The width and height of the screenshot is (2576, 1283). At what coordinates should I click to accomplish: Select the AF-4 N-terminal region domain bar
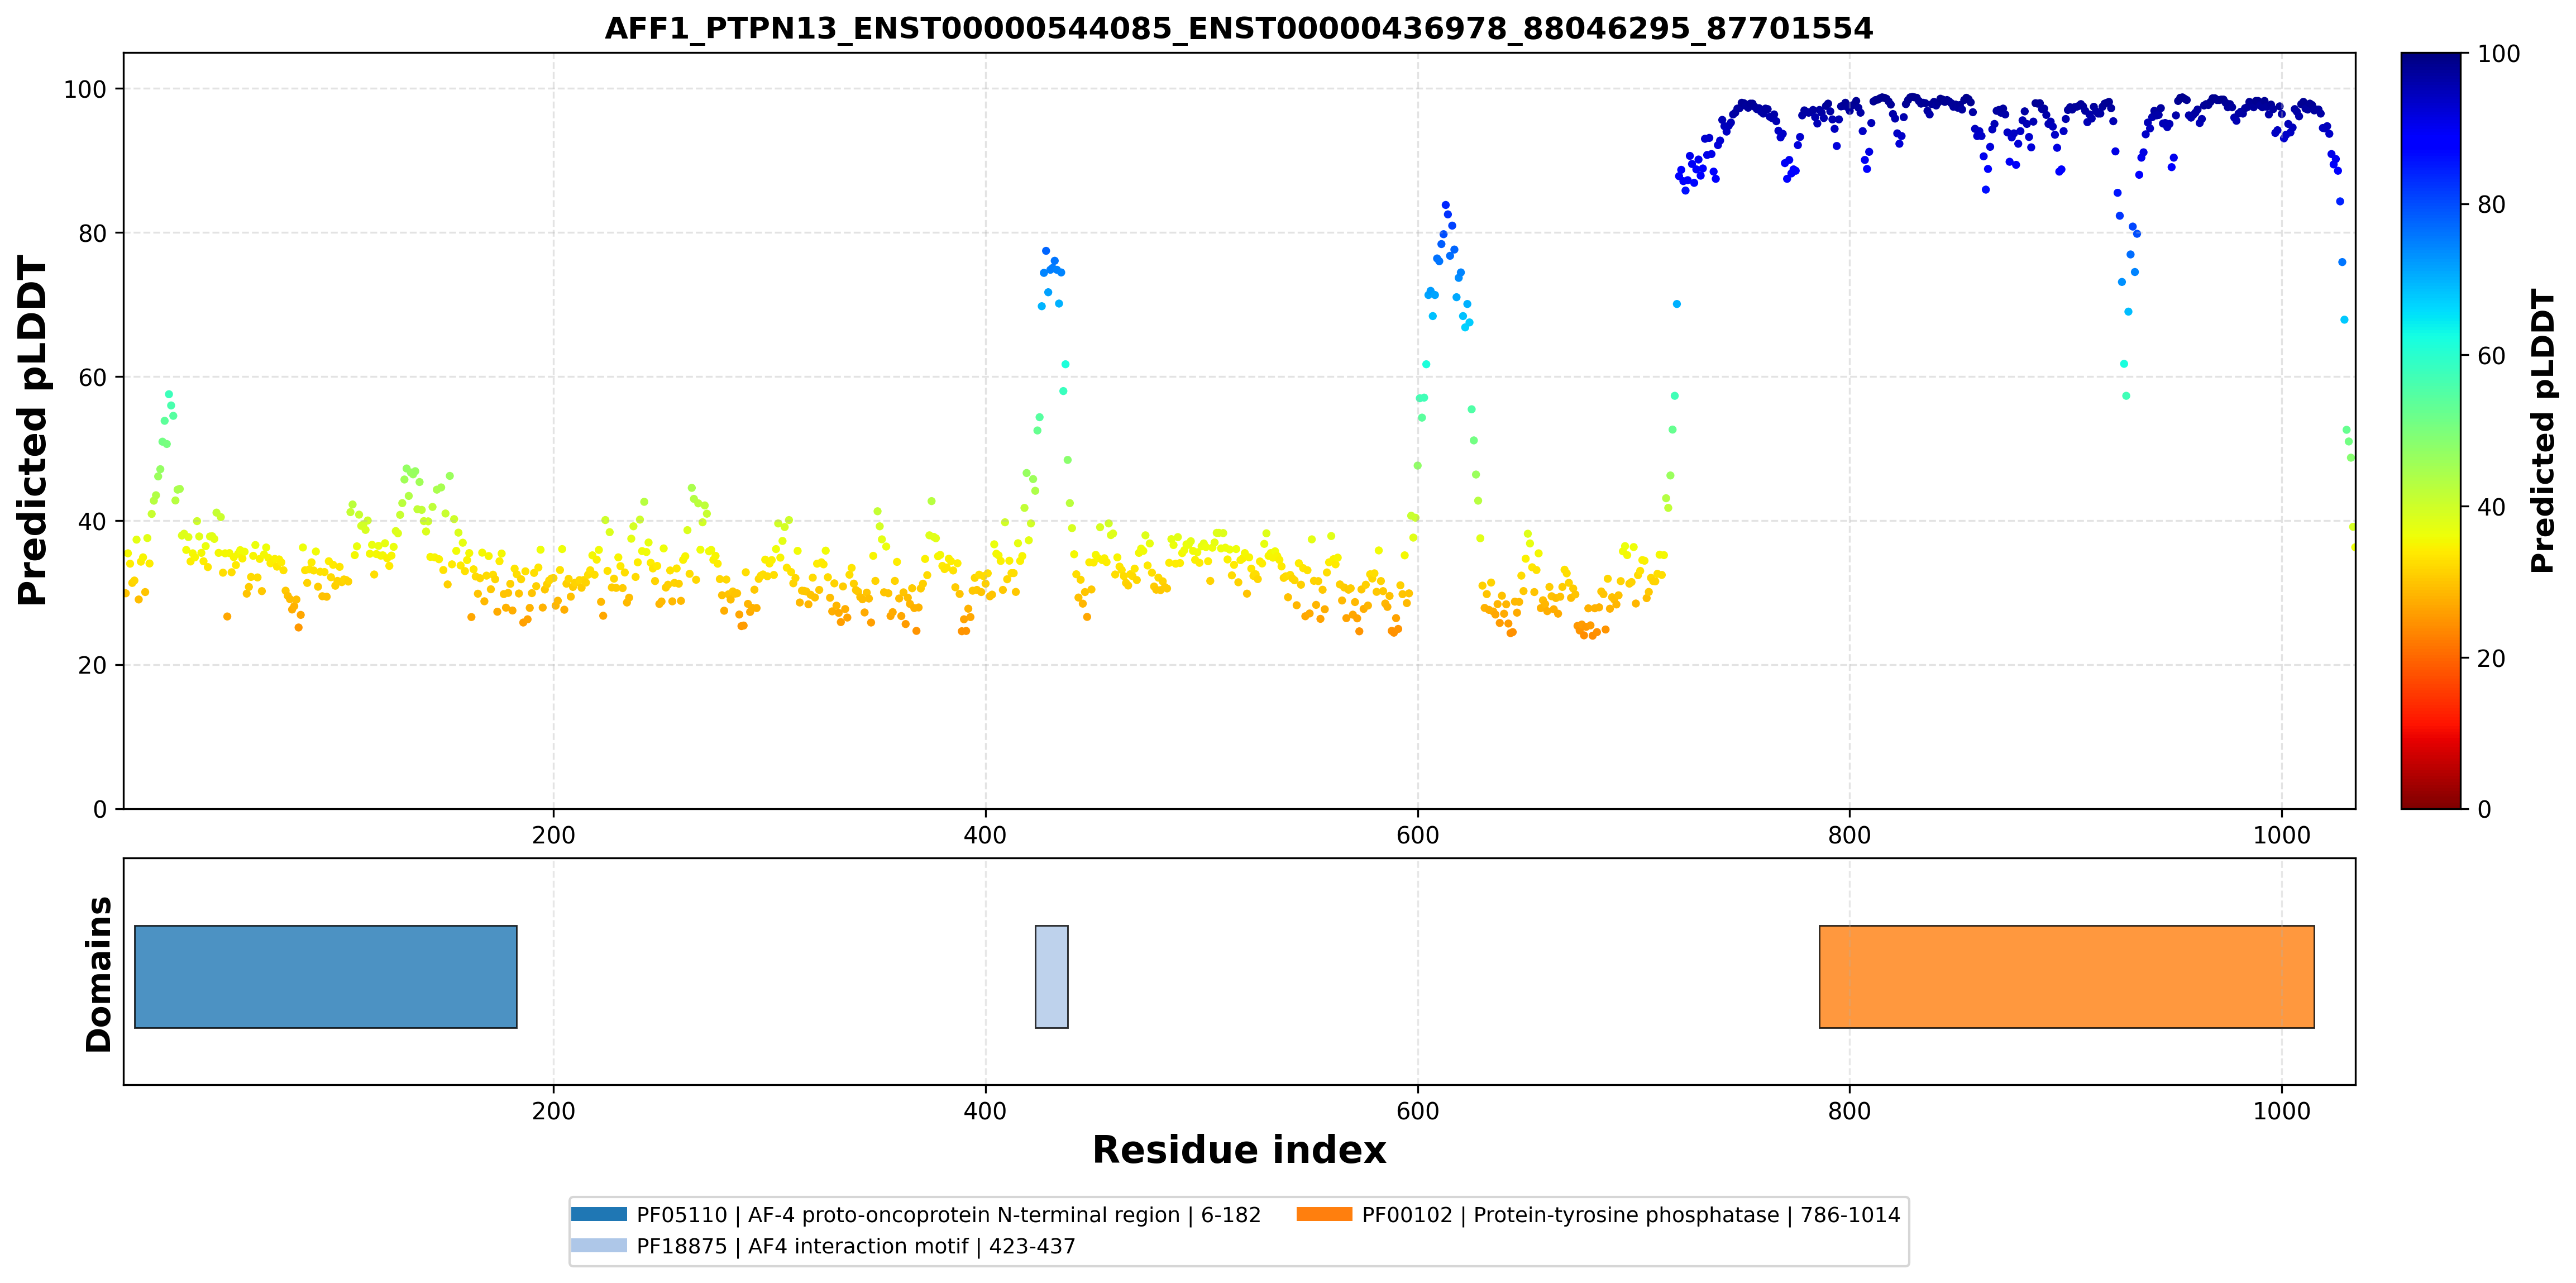click(x=326, y=977)
